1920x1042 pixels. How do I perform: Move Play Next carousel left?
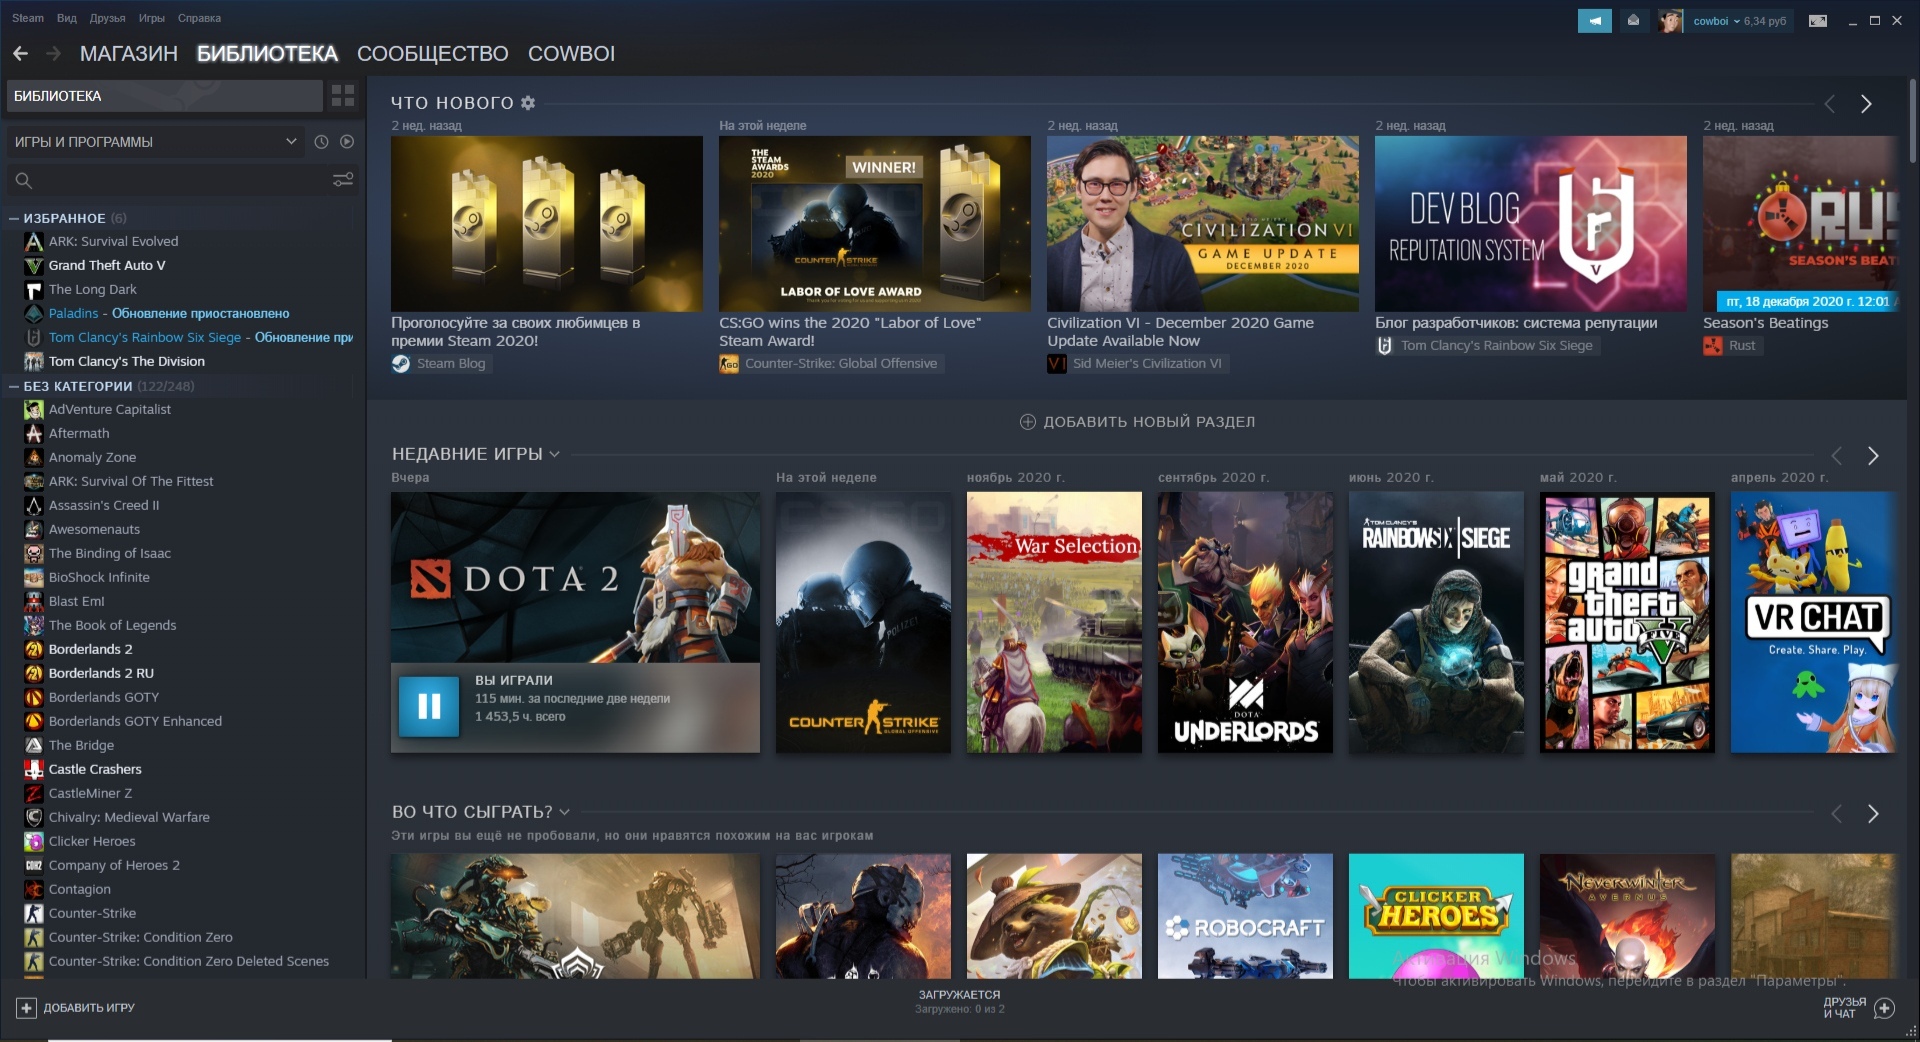[x=1836, y=814]
